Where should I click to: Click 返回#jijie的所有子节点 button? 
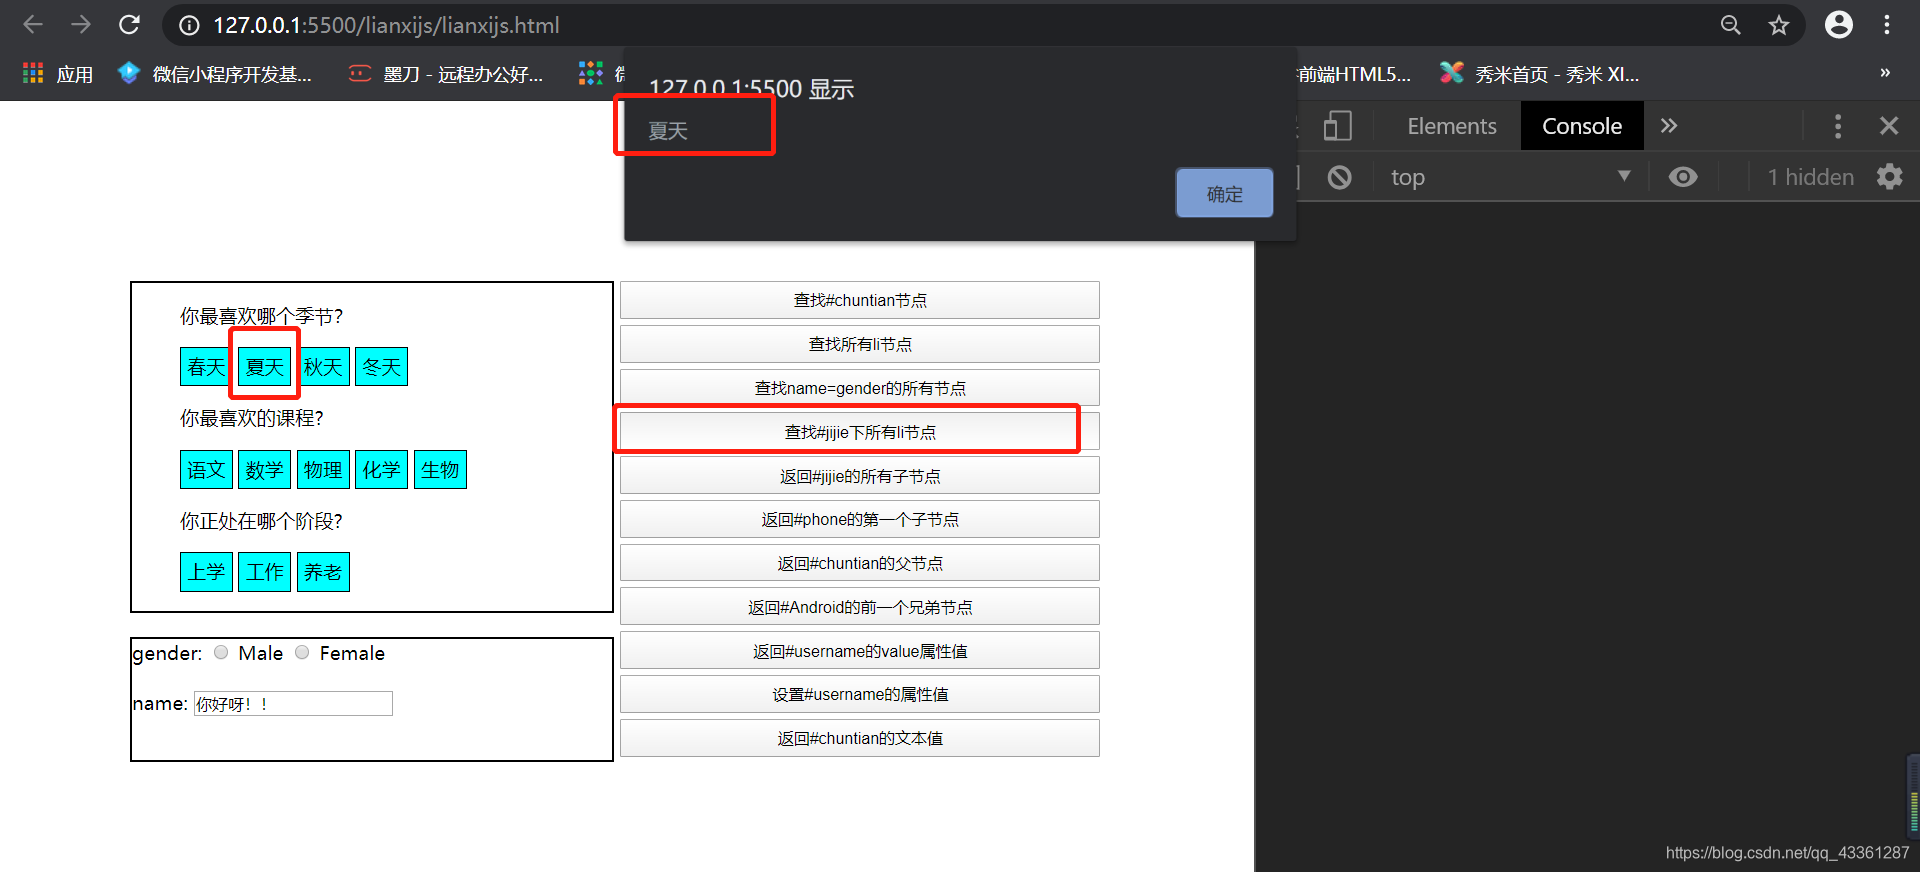(x=859, y=476)
